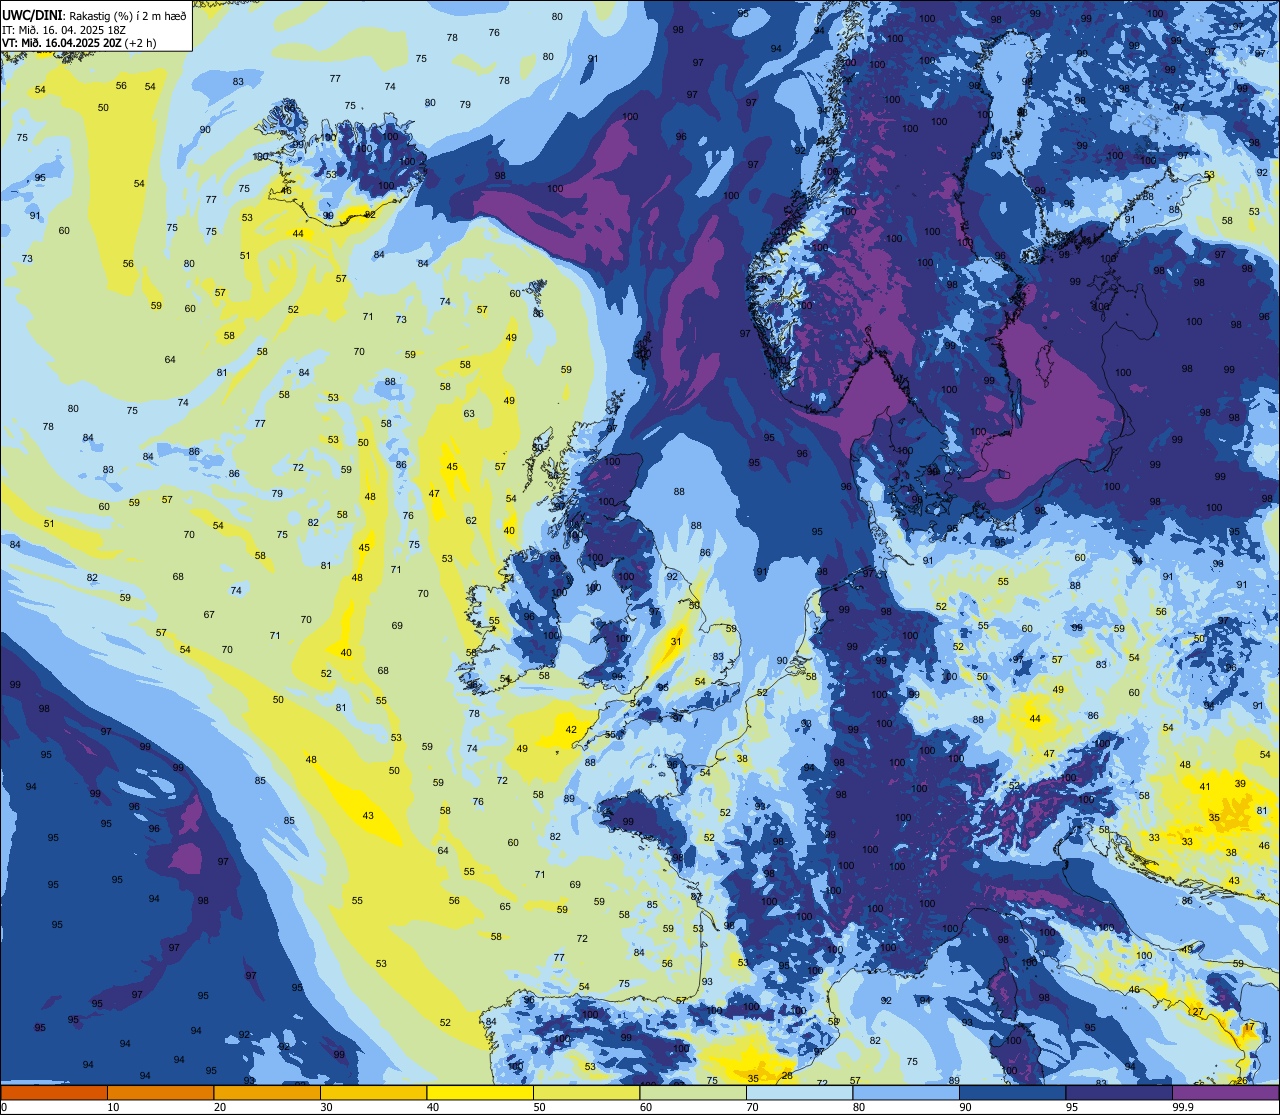Click the 50–60 legend color swatch
The height and width of the screenshot is (1115, 1280).
586,1092
